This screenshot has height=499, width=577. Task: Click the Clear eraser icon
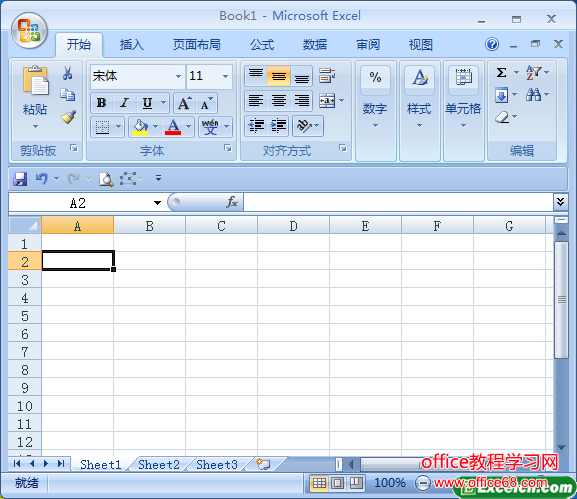[x=502, y=117]
